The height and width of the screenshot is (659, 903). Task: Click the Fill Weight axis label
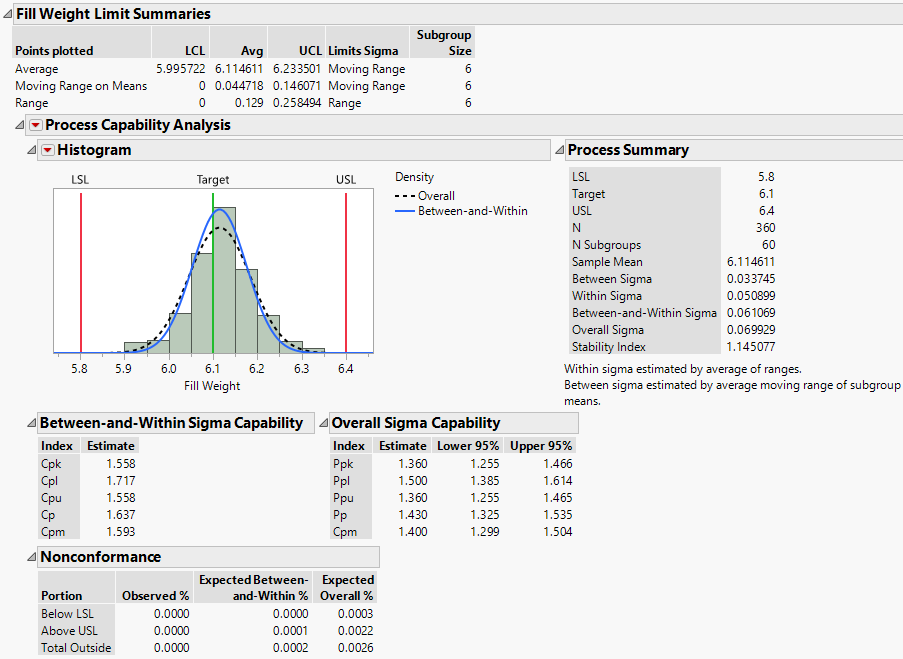[x=212, y=385]
